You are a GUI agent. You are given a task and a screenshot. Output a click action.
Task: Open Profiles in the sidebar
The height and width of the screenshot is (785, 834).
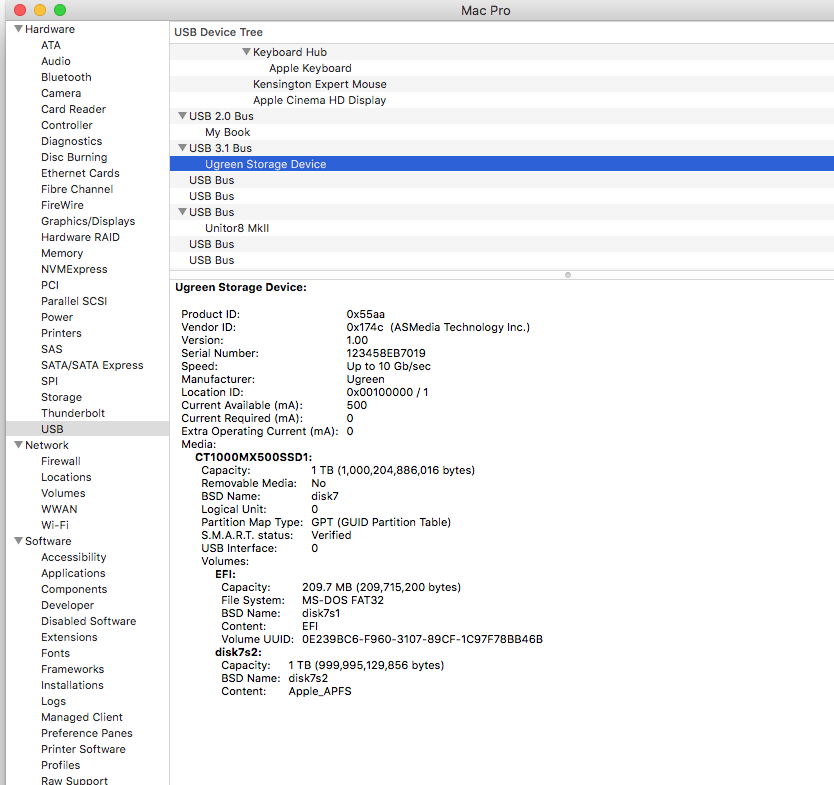(x=61, y=765)
